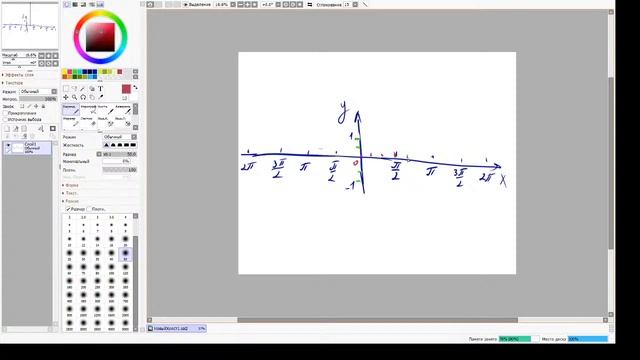Switch to the open document tab

(x=176, y=328)
